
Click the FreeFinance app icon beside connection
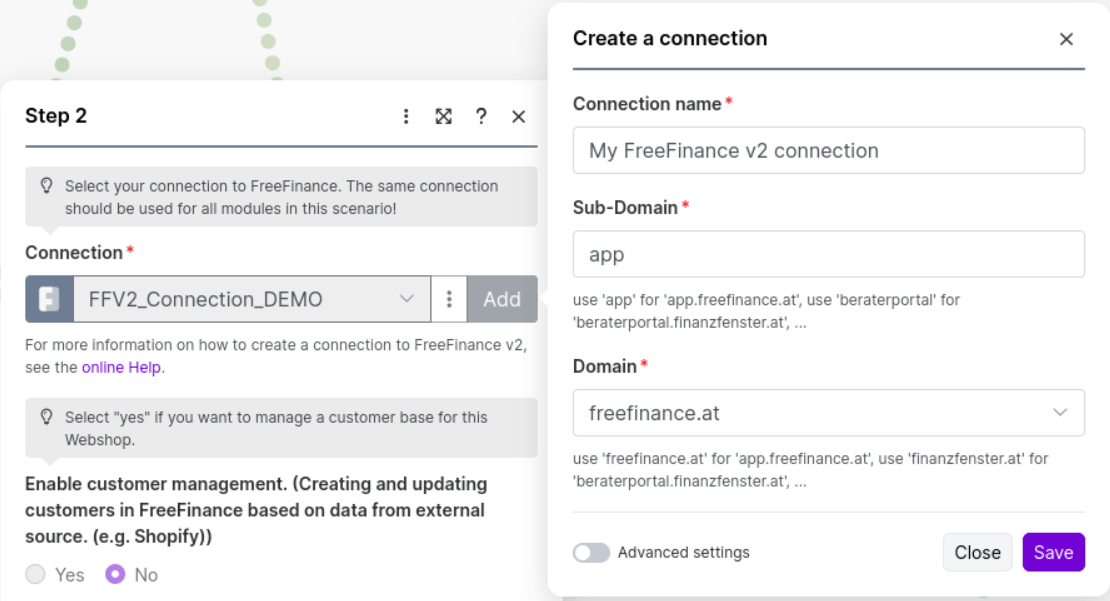(50, 299)
